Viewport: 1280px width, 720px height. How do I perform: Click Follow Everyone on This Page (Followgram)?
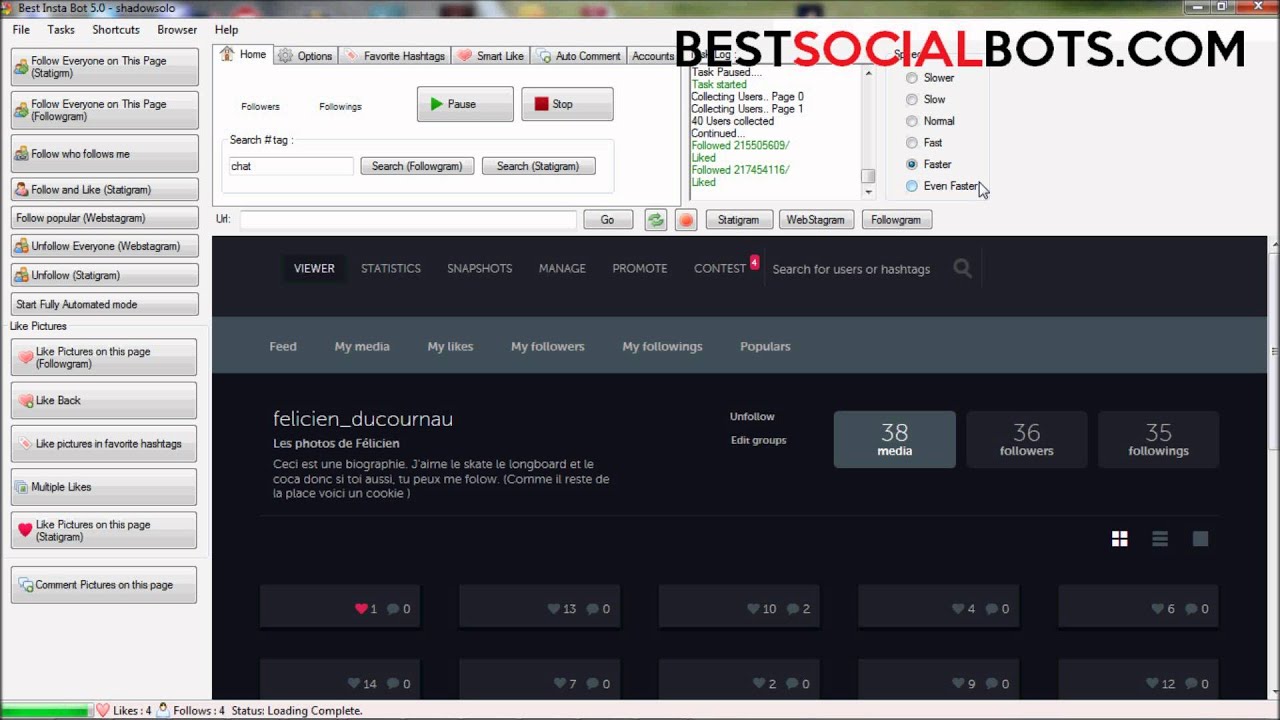click(105, 110)
